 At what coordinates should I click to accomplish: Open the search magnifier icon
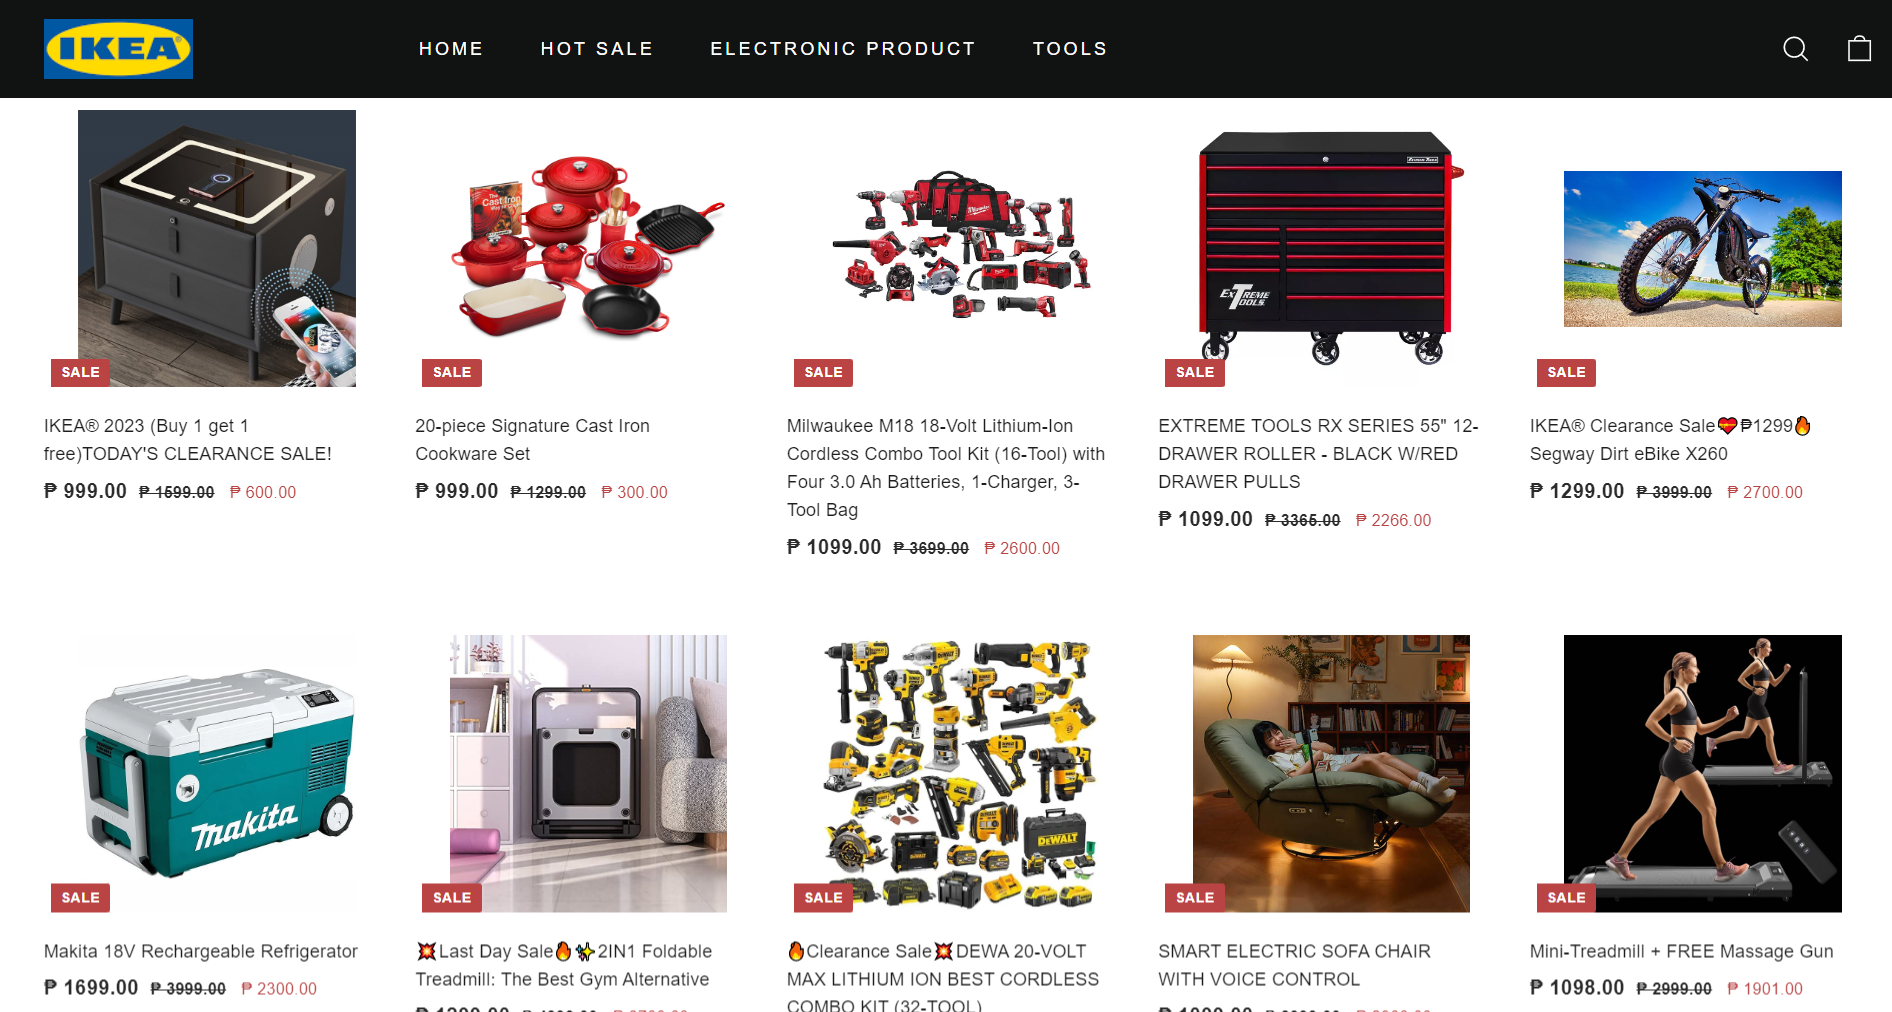tap(1795, 49)
